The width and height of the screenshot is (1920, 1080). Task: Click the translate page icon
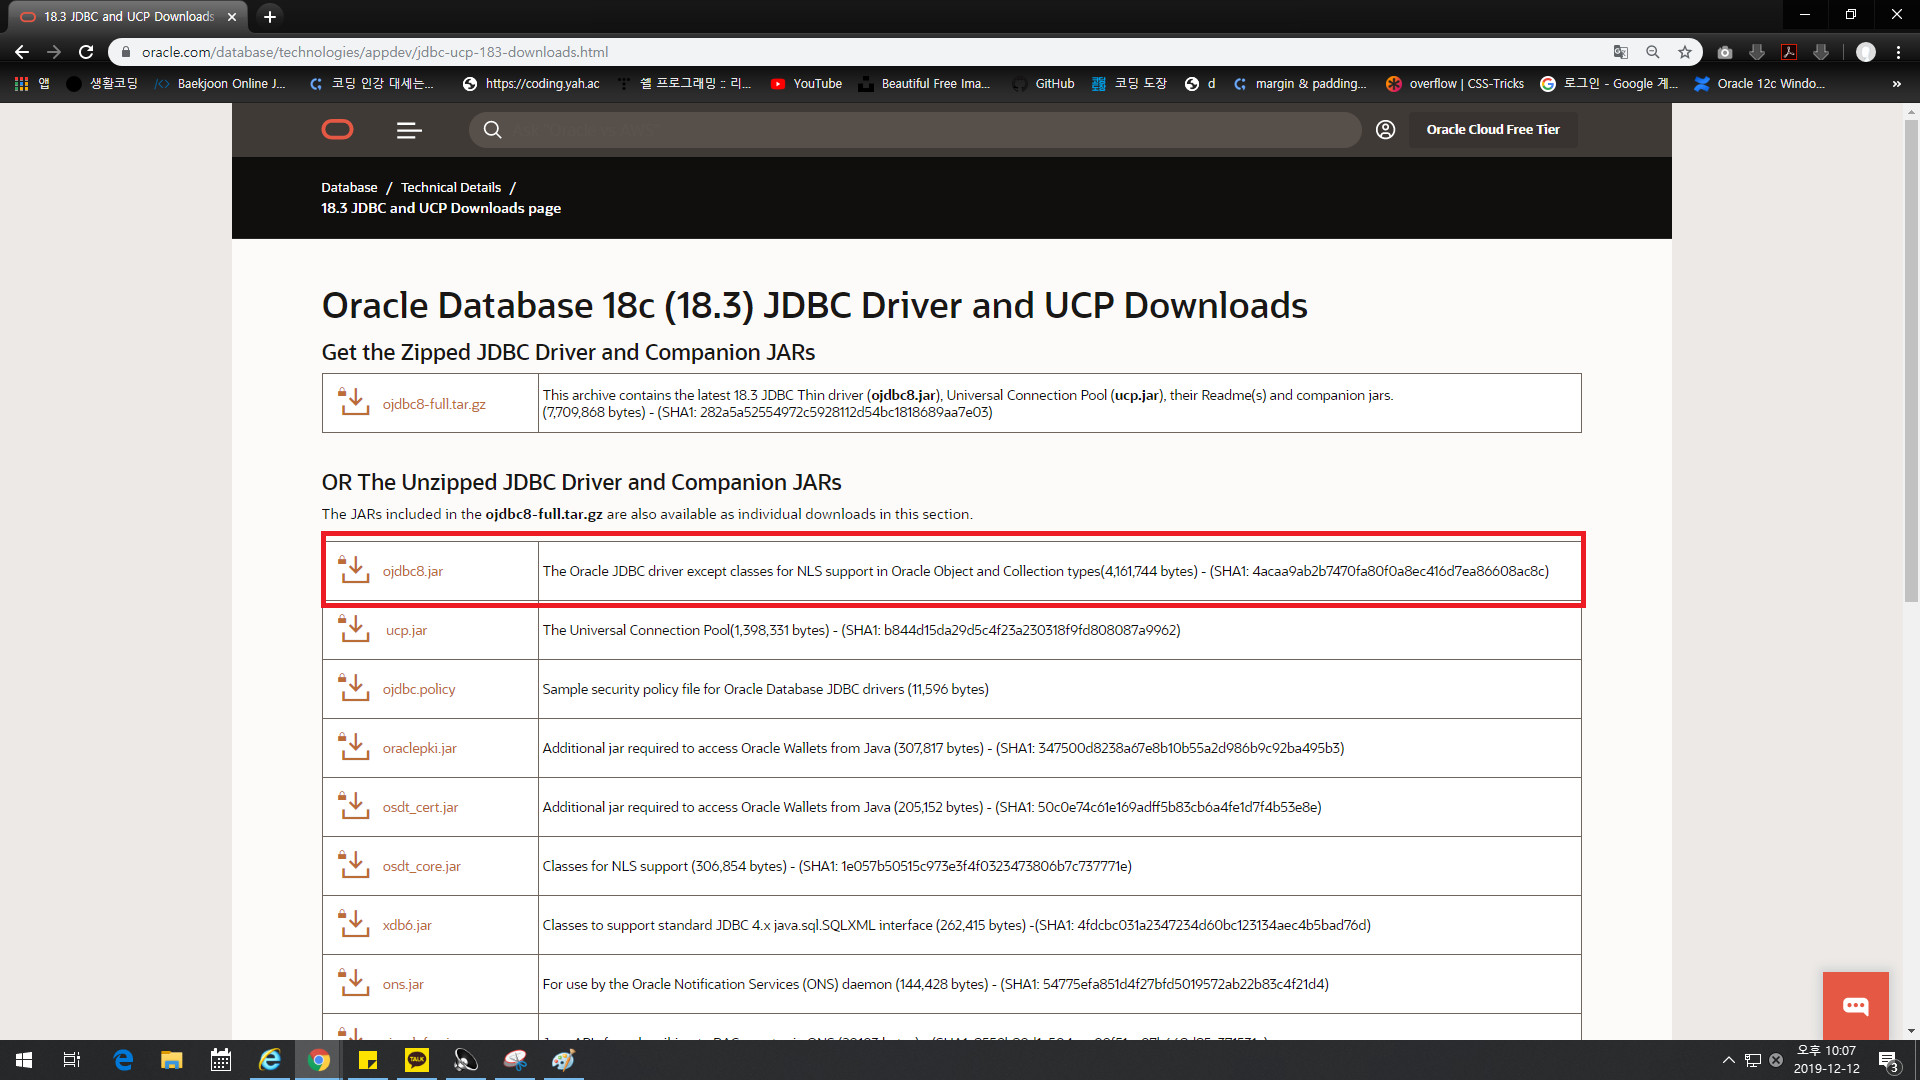(1621, 52)
